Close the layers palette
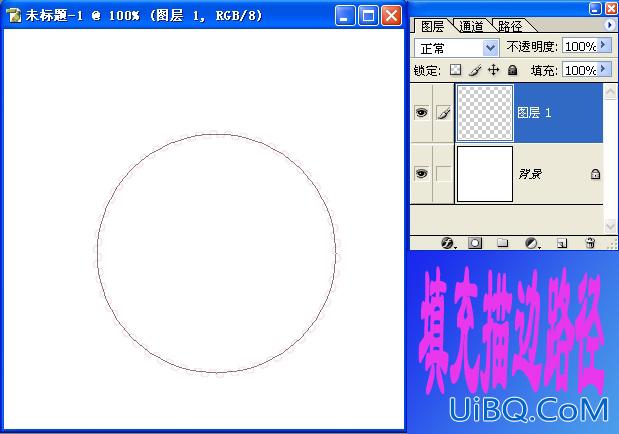Image resolution: width=619 pixels, height=434 pixels. click(x=611, y=8)
